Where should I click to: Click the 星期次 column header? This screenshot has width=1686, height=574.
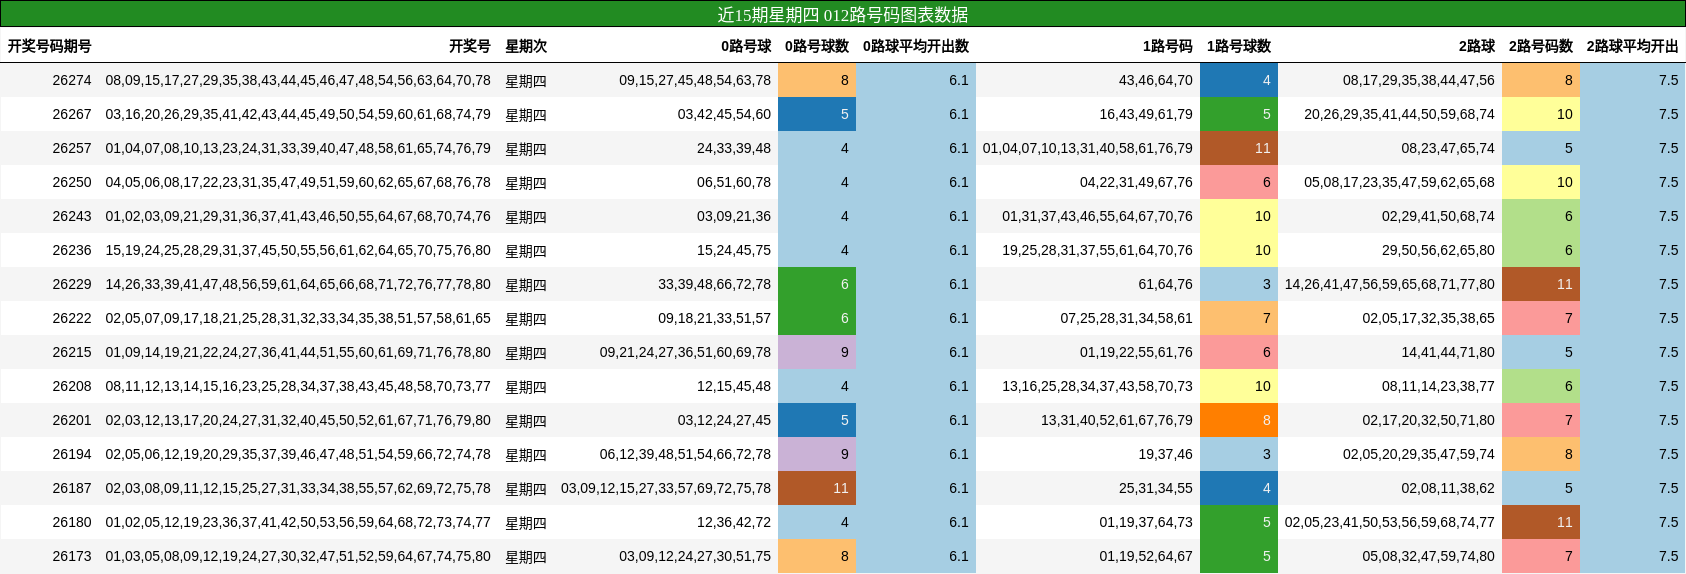point(526,46)
